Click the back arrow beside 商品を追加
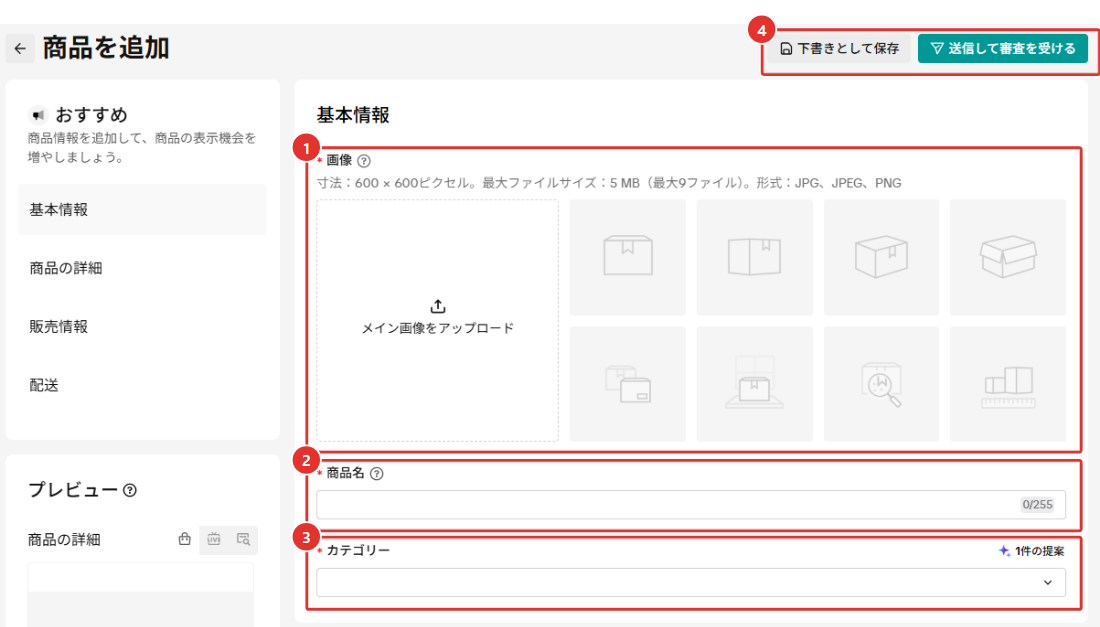This screenshot has width=1100, height=627. pos(20,48)
